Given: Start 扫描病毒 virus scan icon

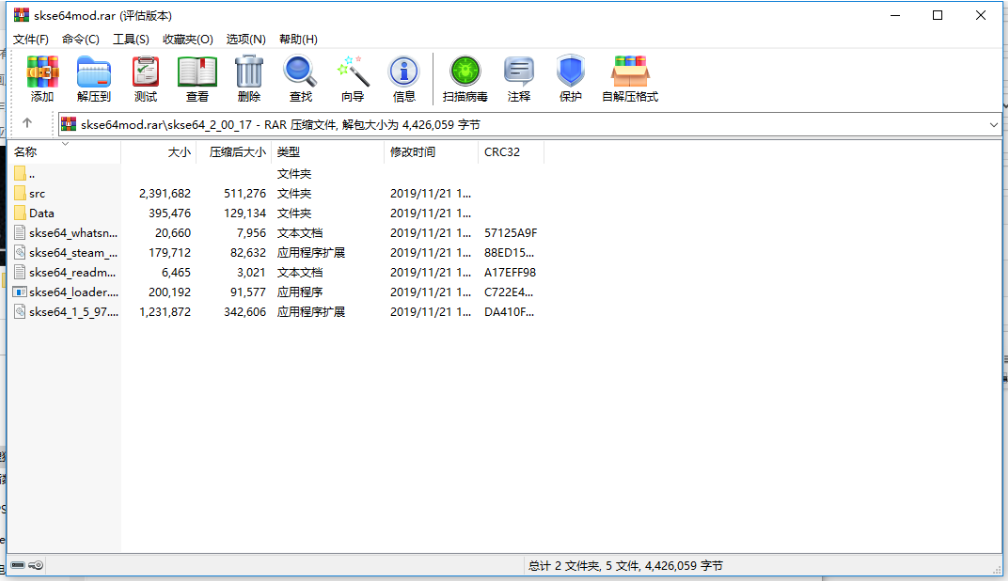Looking at the screenshot, I should pyautogui.click(x=464, y=77).
